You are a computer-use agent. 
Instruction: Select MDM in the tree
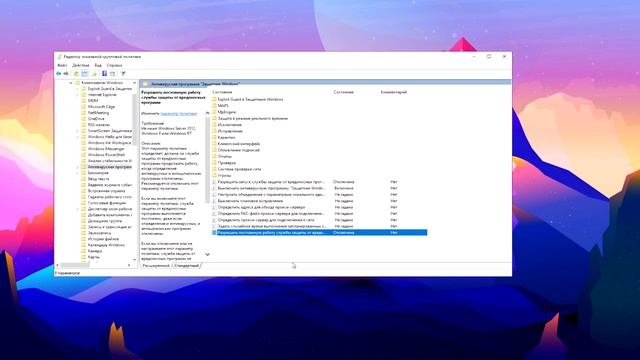point(93,100)
